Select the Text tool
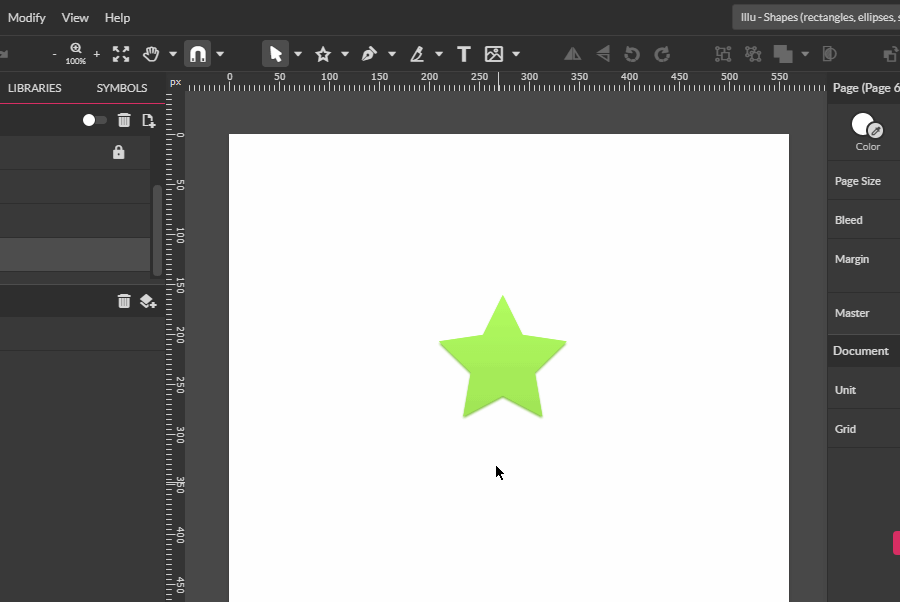 point(463,54)
